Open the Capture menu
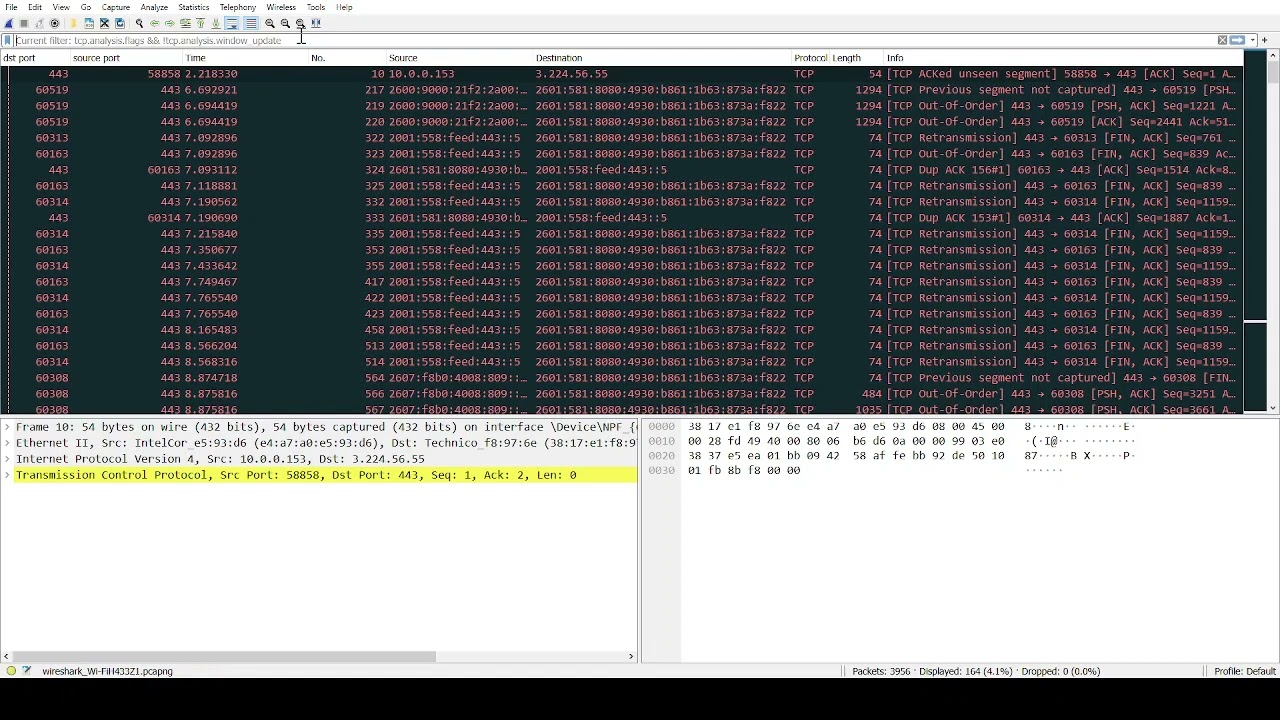Image resolution: width=1280 pixels, height=720 pixels. click(116, 7)
